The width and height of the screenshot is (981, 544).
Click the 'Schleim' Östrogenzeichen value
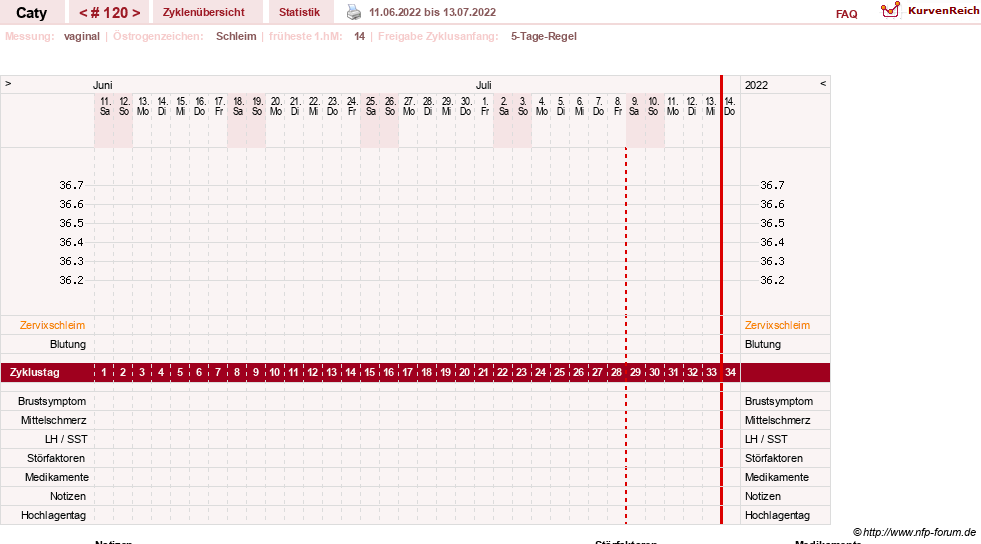tap(236, 36)
